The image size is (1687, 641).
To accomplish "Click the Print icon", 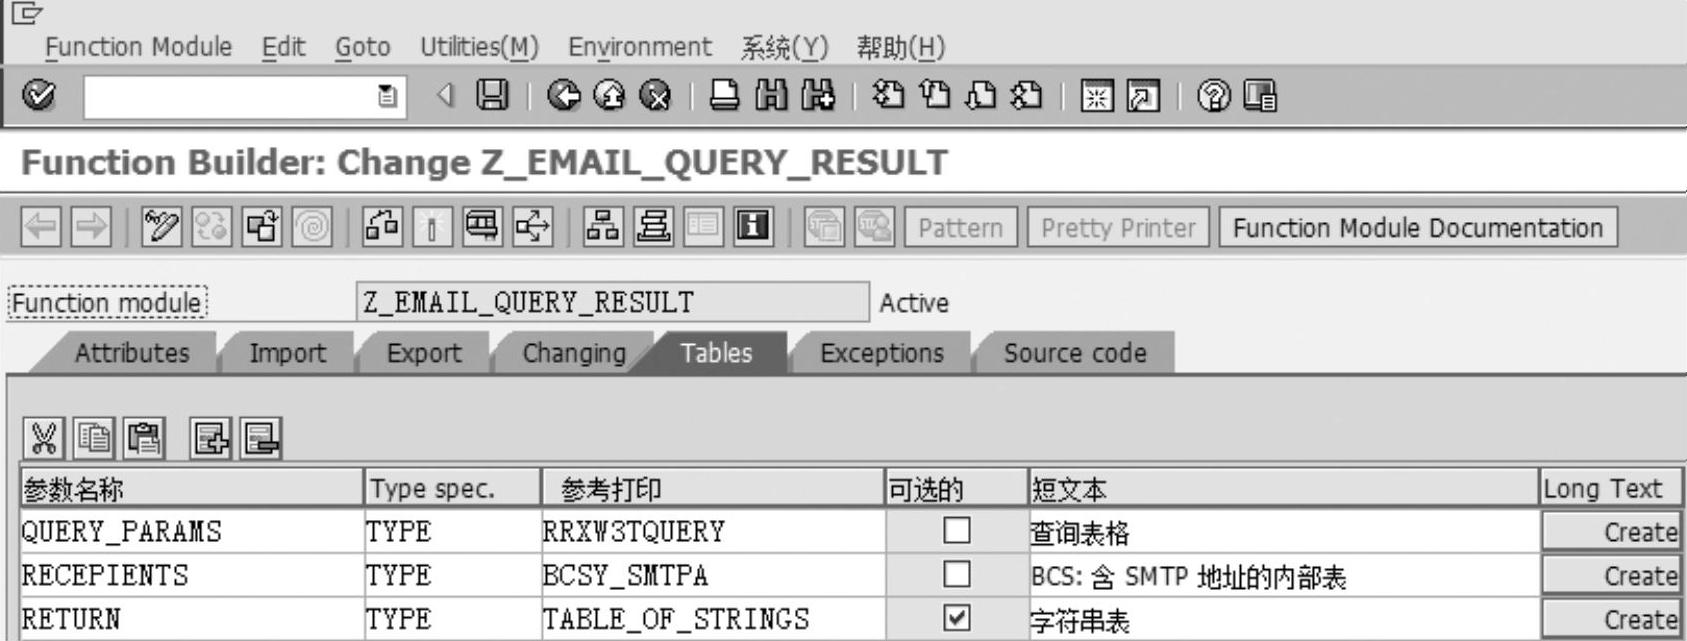I will click(724, 96).
